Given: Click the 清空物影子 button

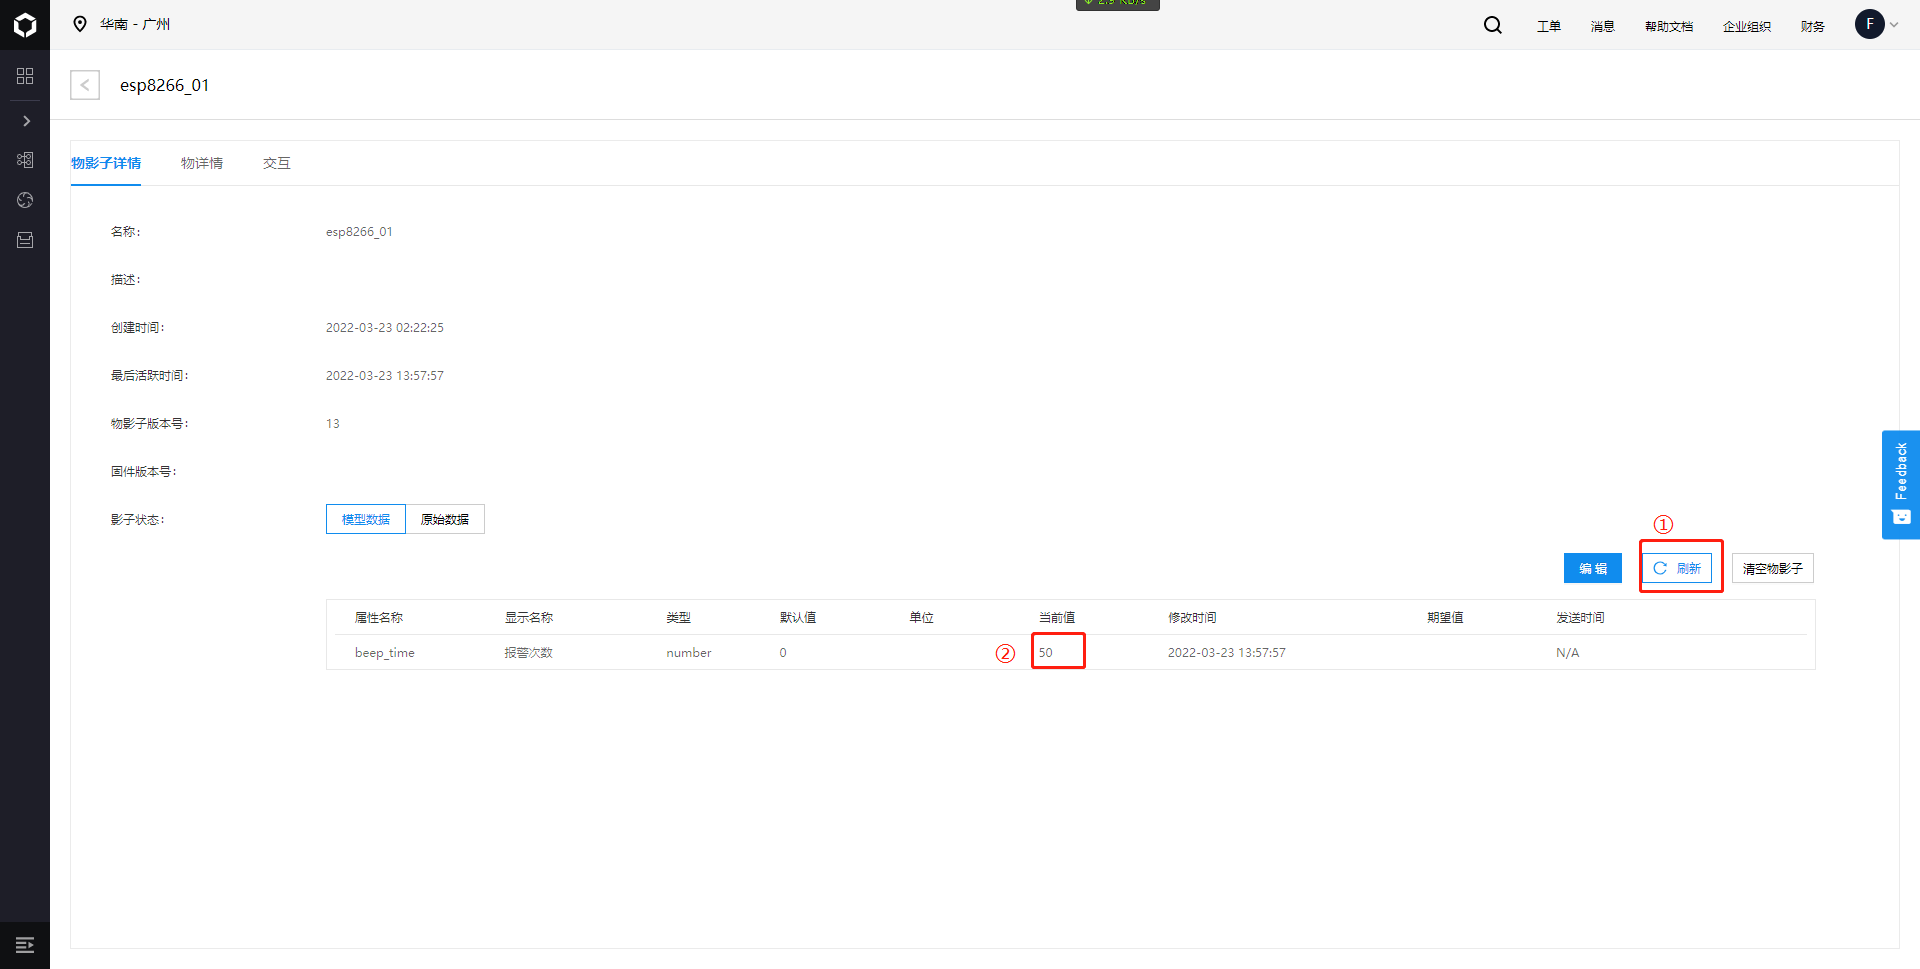Looking at the screenshot, I should (x=1773, y=568).
